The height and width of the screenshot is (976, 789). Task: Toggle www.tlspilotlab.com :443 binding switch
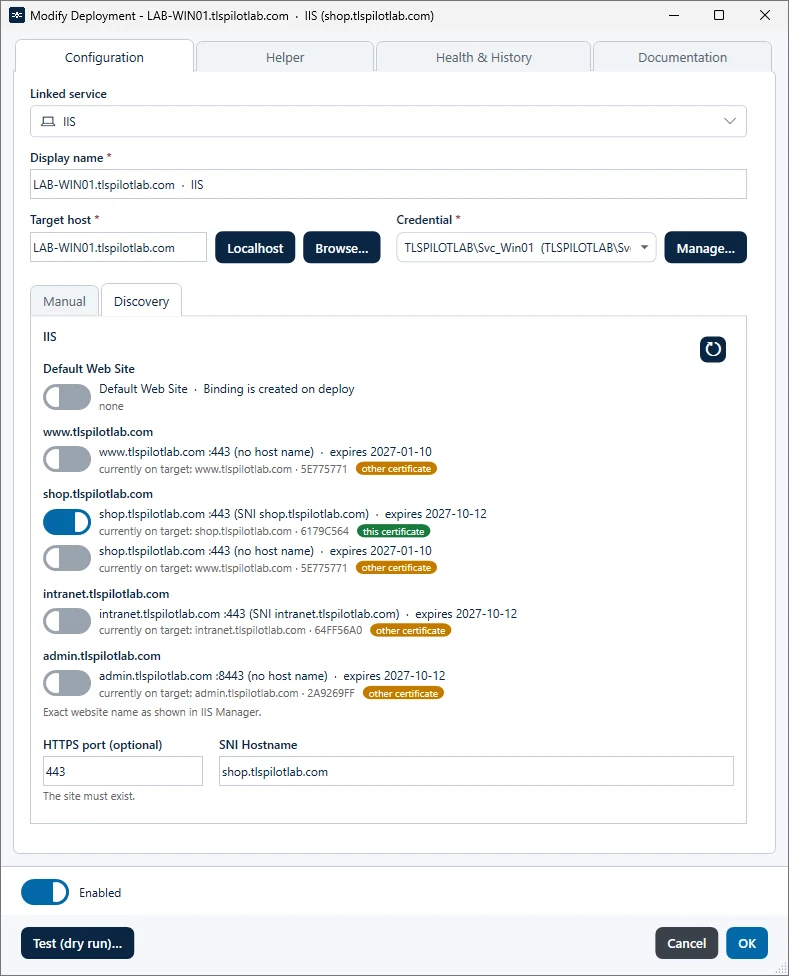[67, 460]
